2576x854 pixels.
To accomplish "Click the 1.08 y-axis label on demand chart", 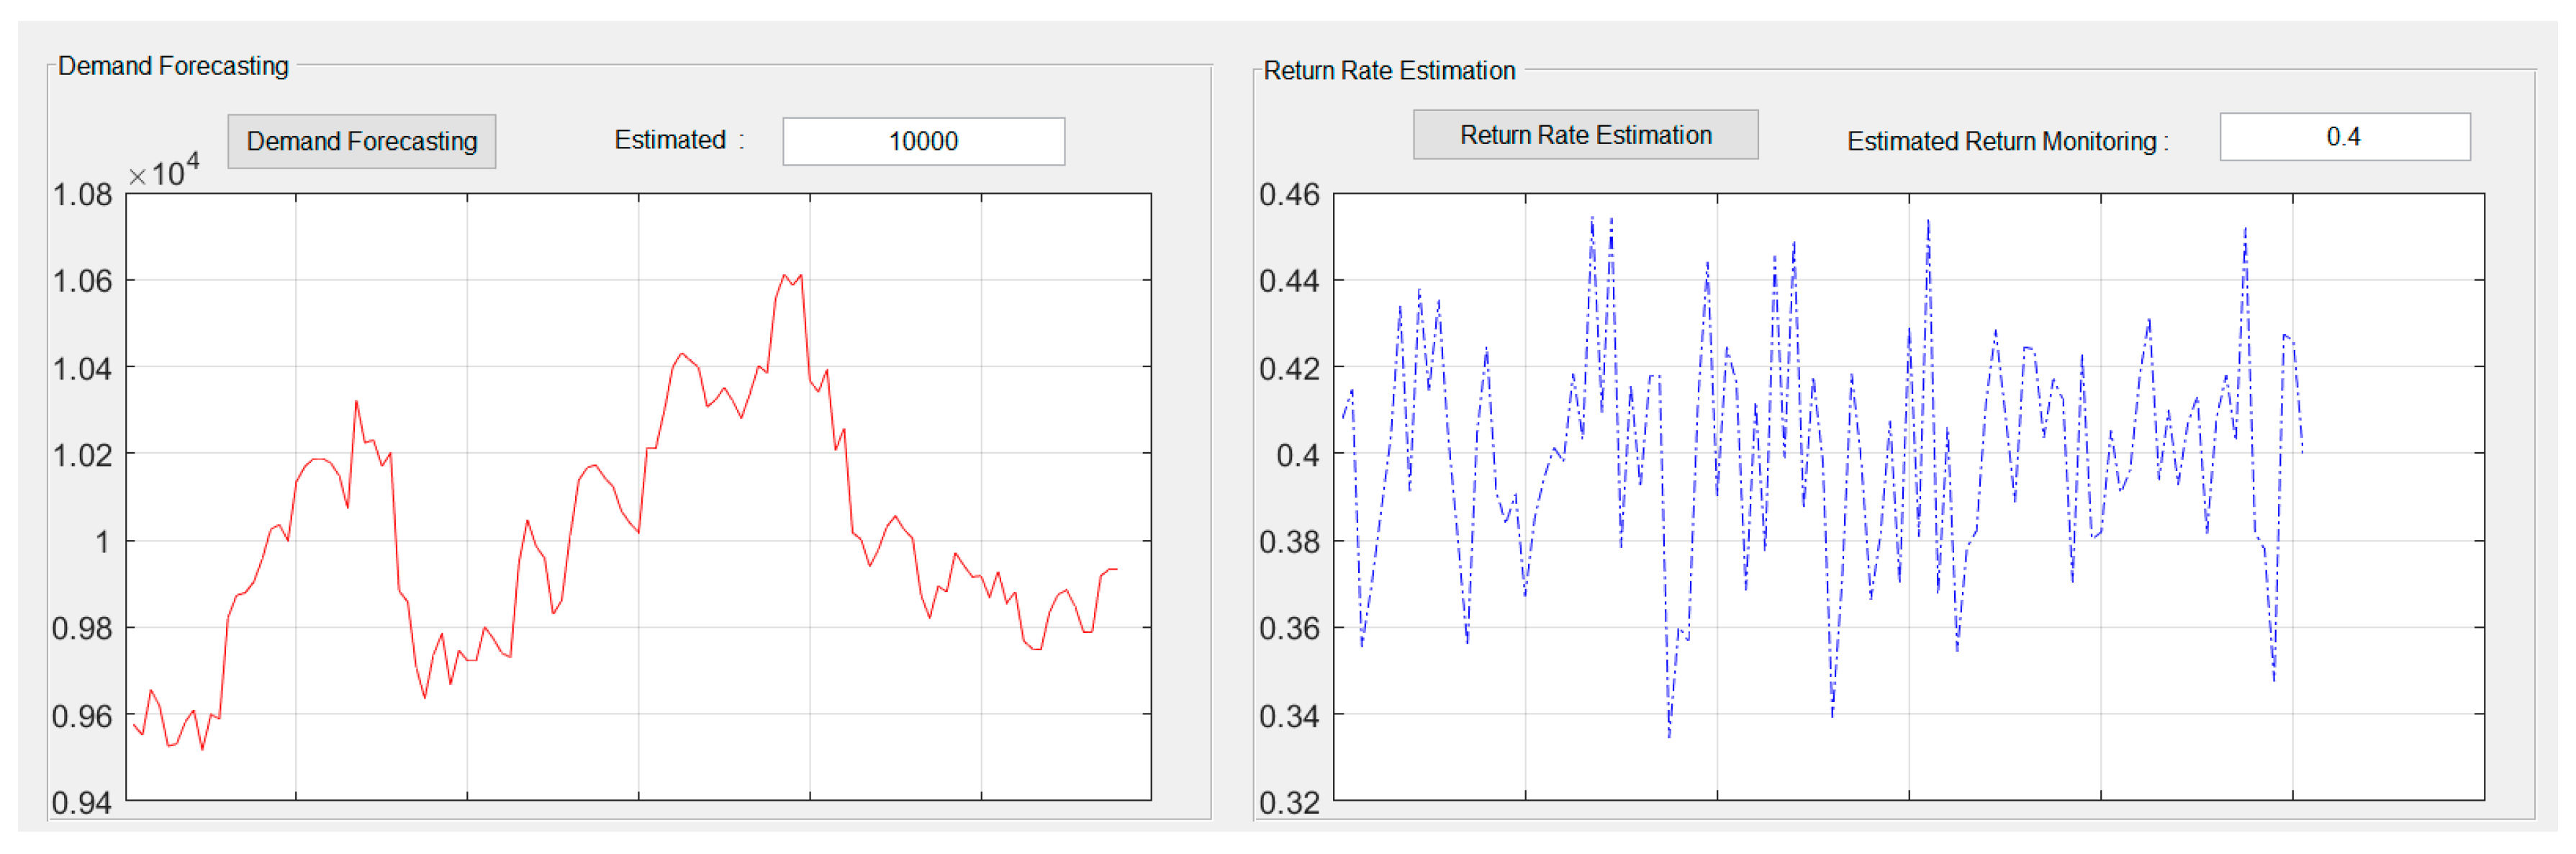I will 82,194.
